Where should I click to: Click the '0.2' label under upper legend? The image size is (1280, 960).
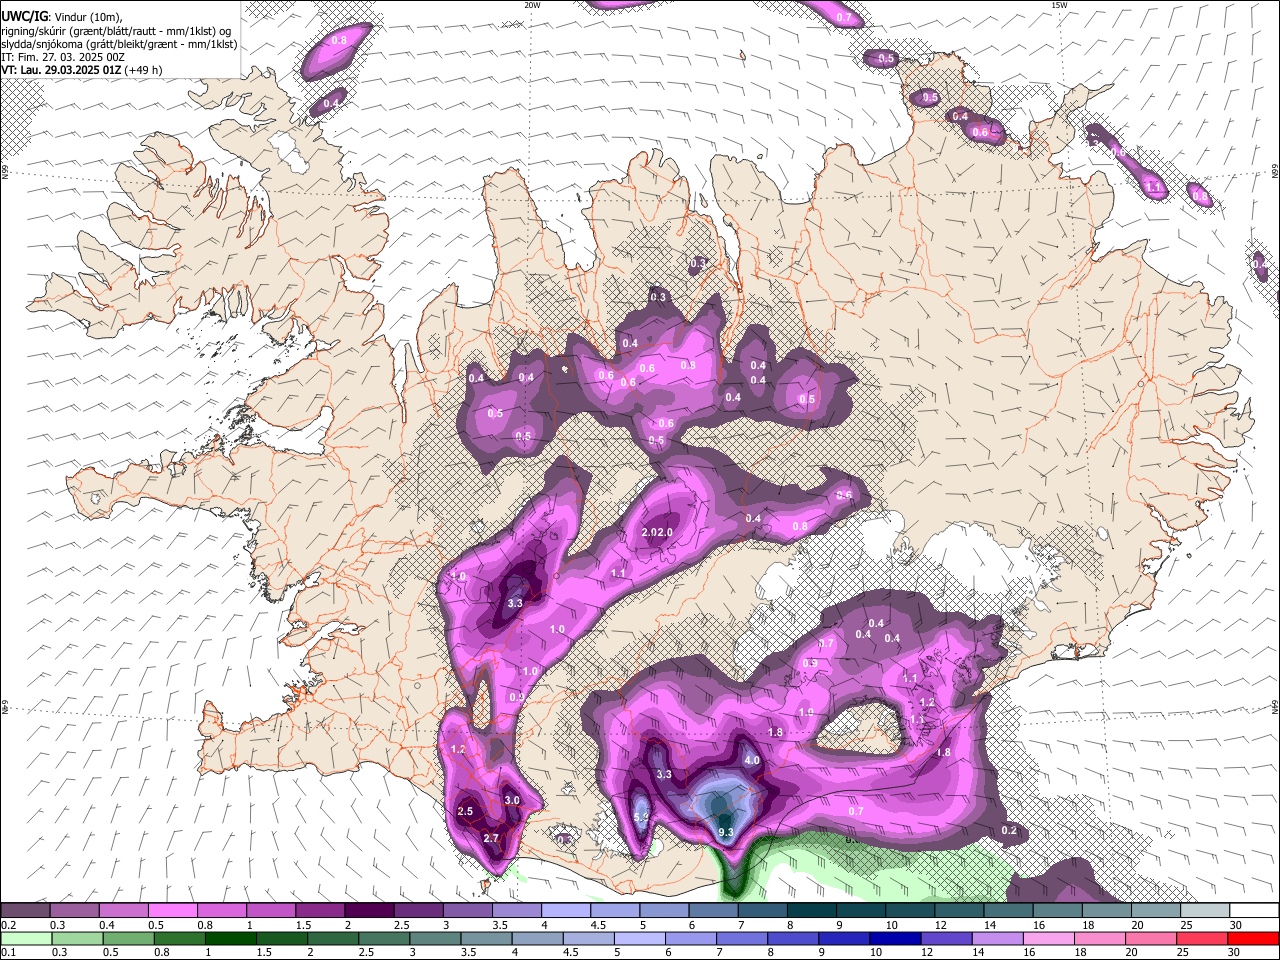pos(8,925)
